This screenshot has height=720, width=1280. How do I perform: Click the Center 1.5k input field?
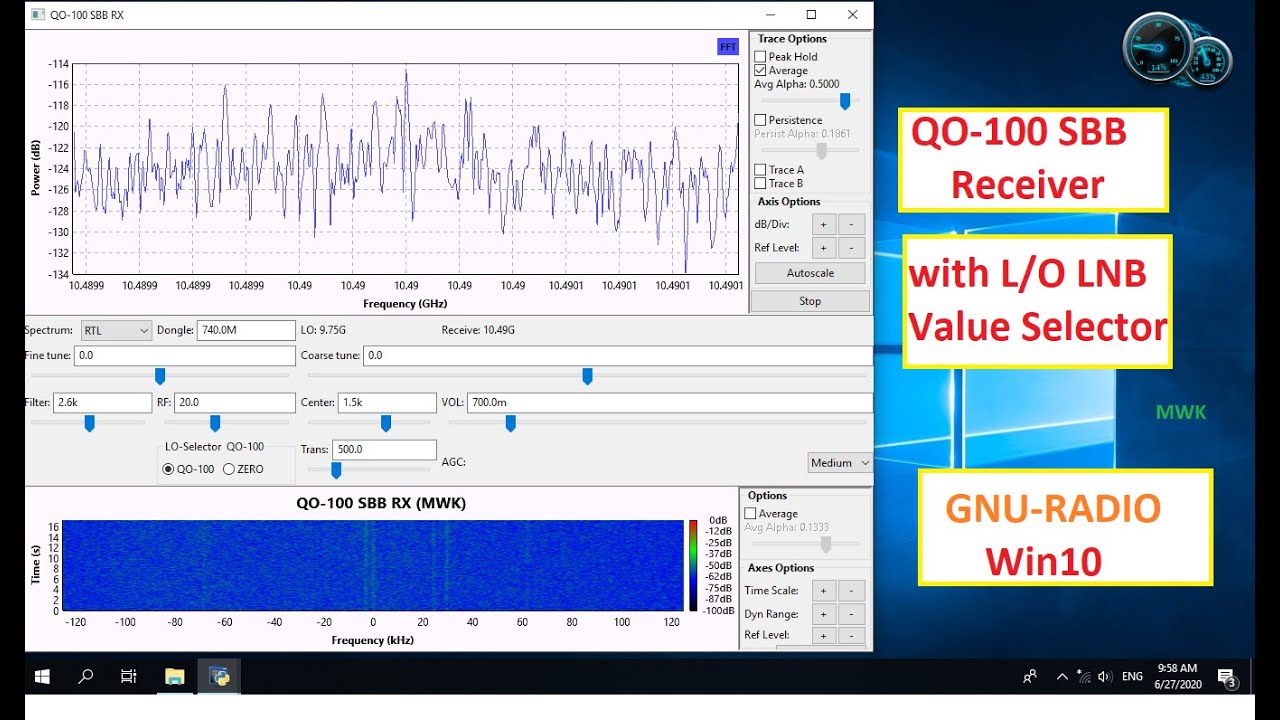pos(387,402)
